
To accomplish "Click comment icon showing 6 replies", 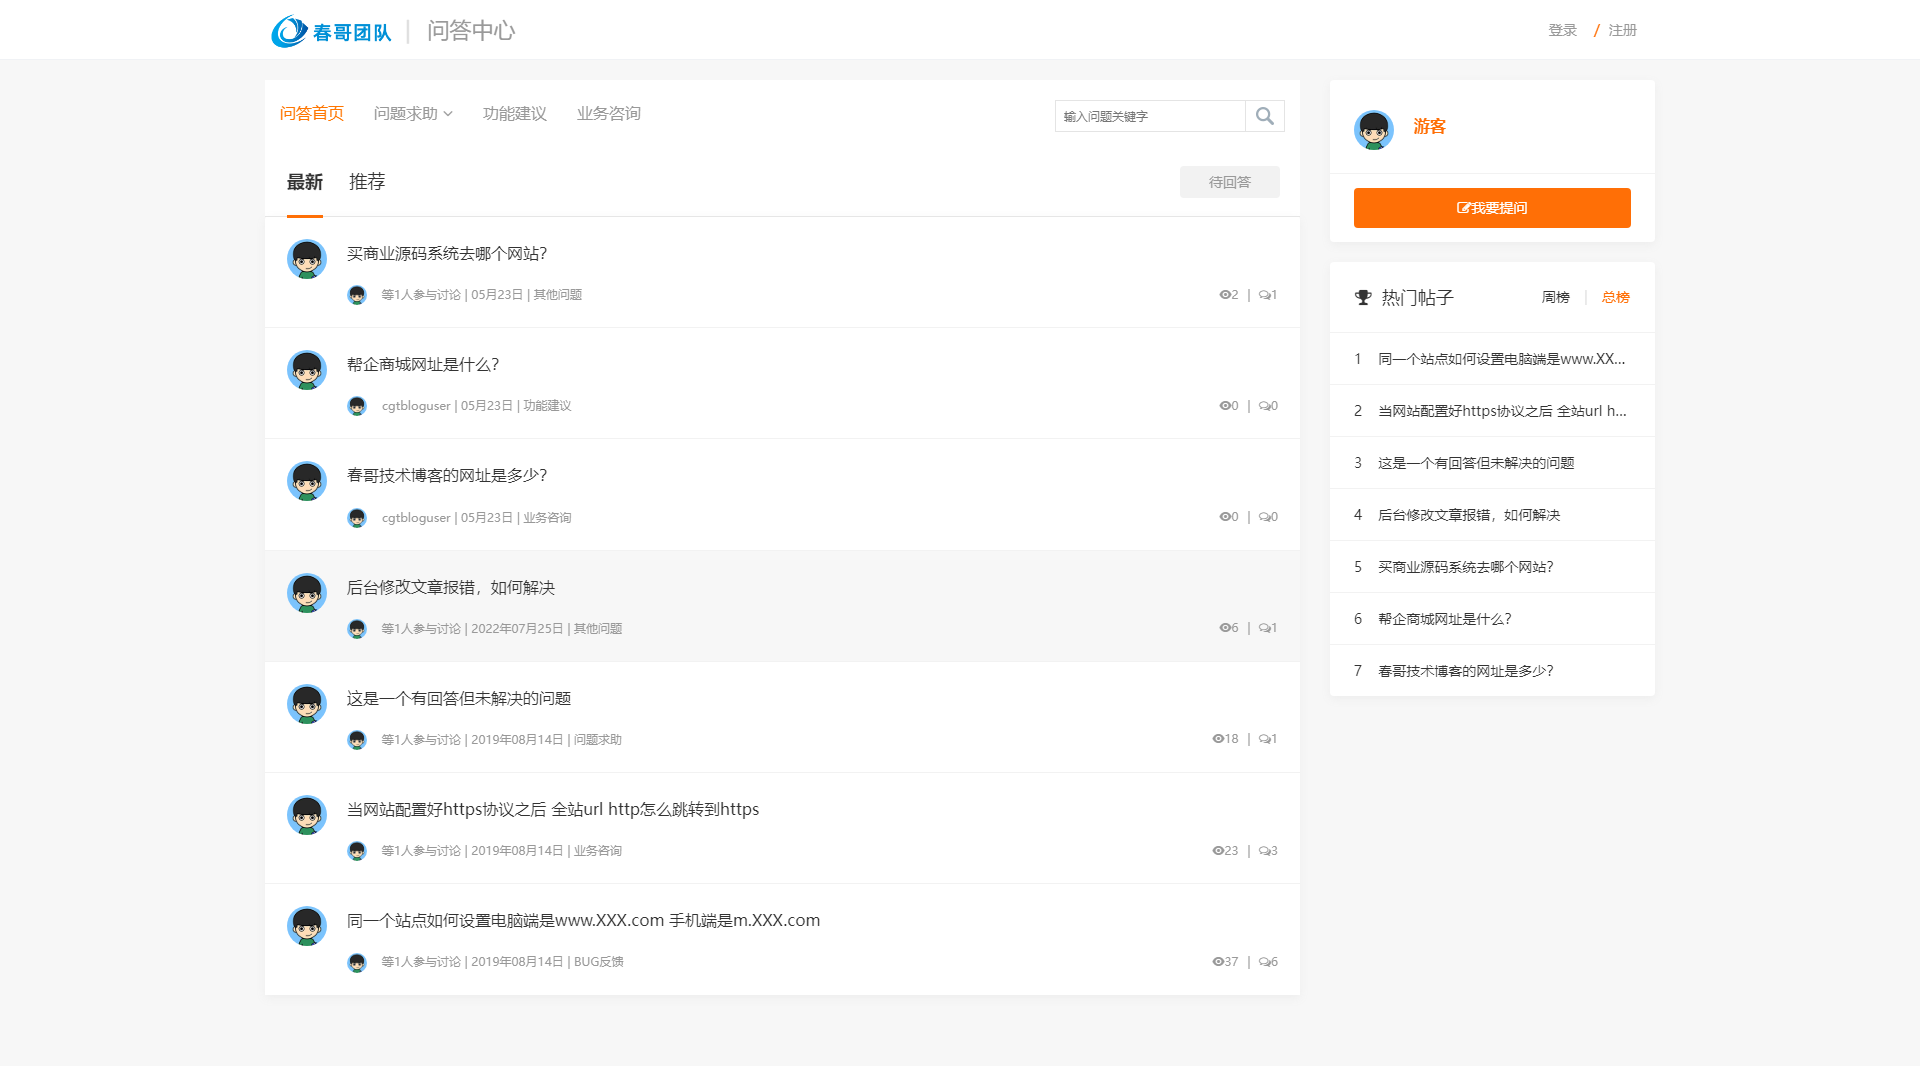I will coord(1264,962).
